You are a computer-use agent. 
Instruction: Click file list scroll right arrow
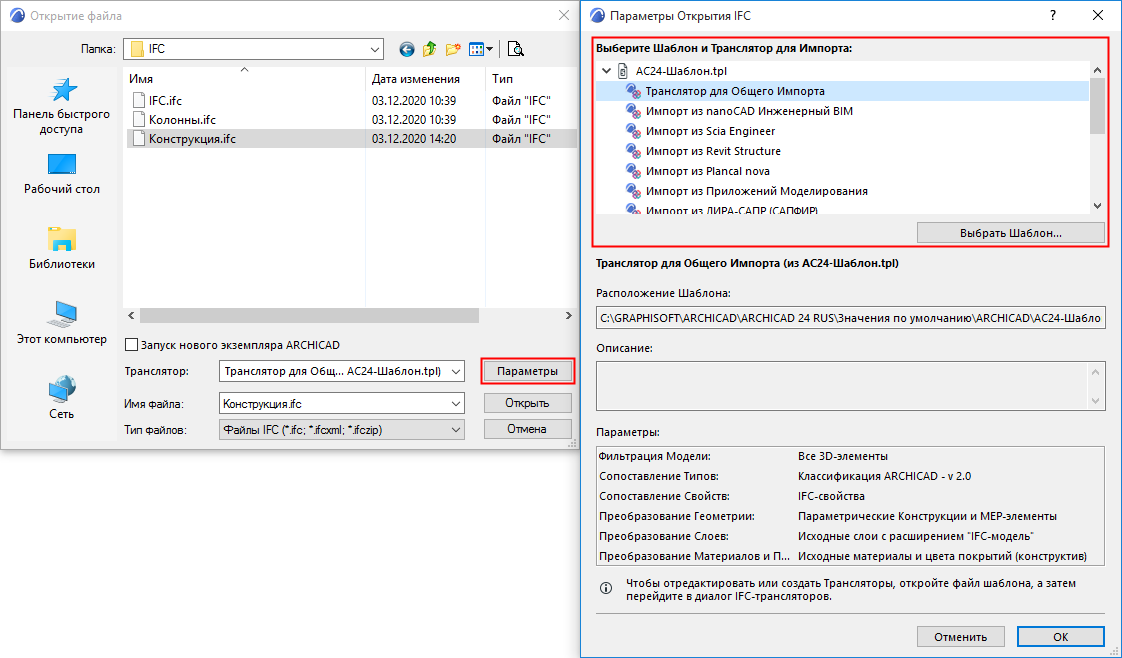(x=569, y=315)
